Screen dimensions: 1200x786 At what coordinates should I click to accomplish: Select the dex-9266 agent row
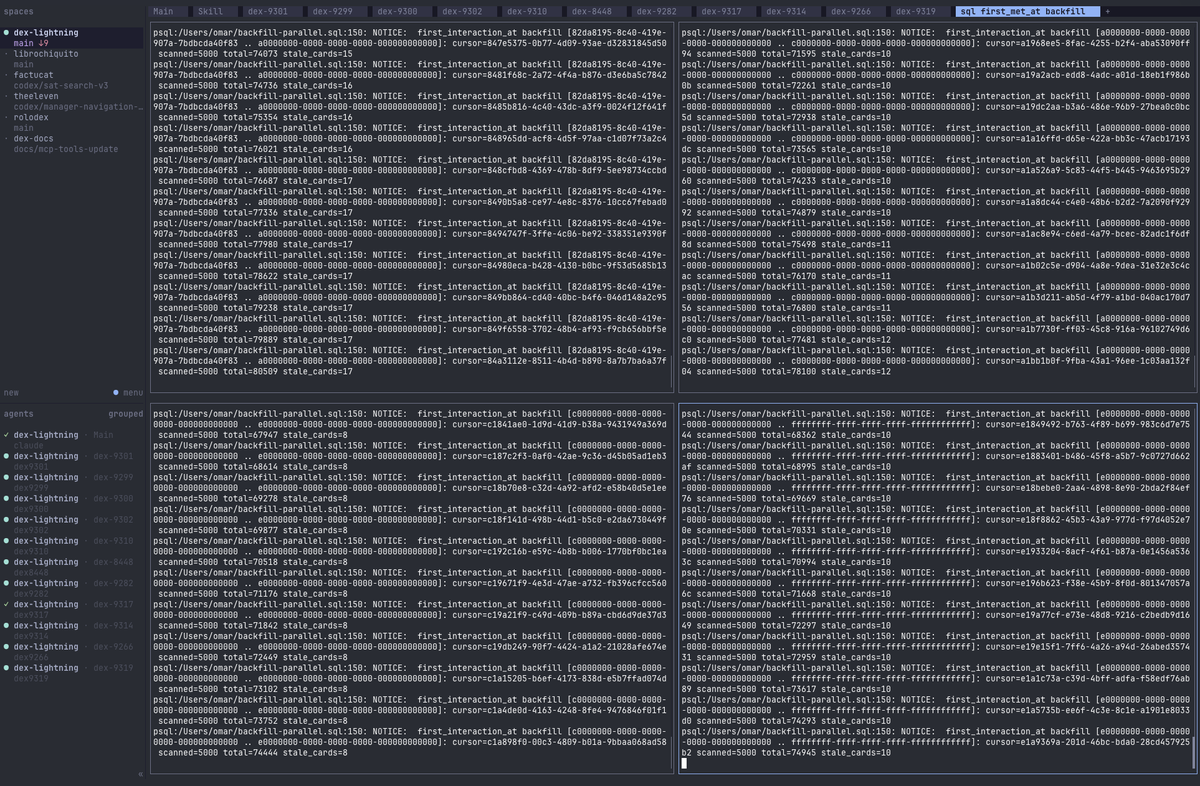[x=71, y=651]
